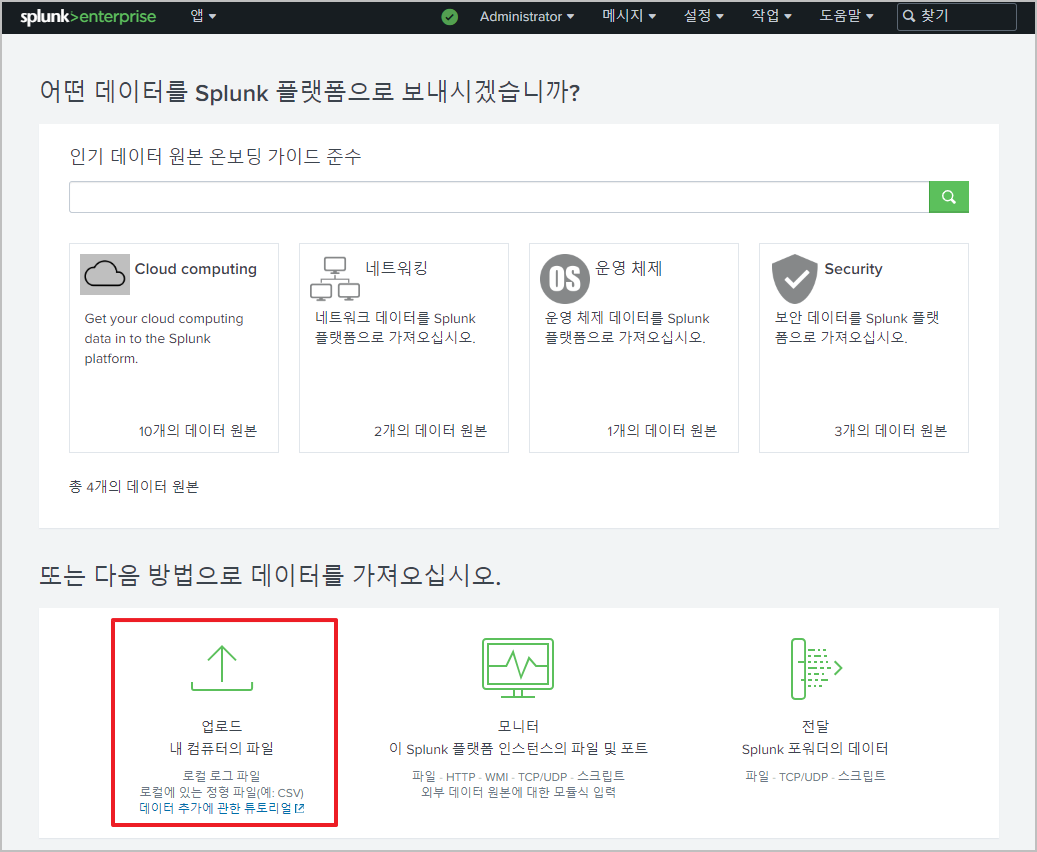Open the Administrator menu

526,17
